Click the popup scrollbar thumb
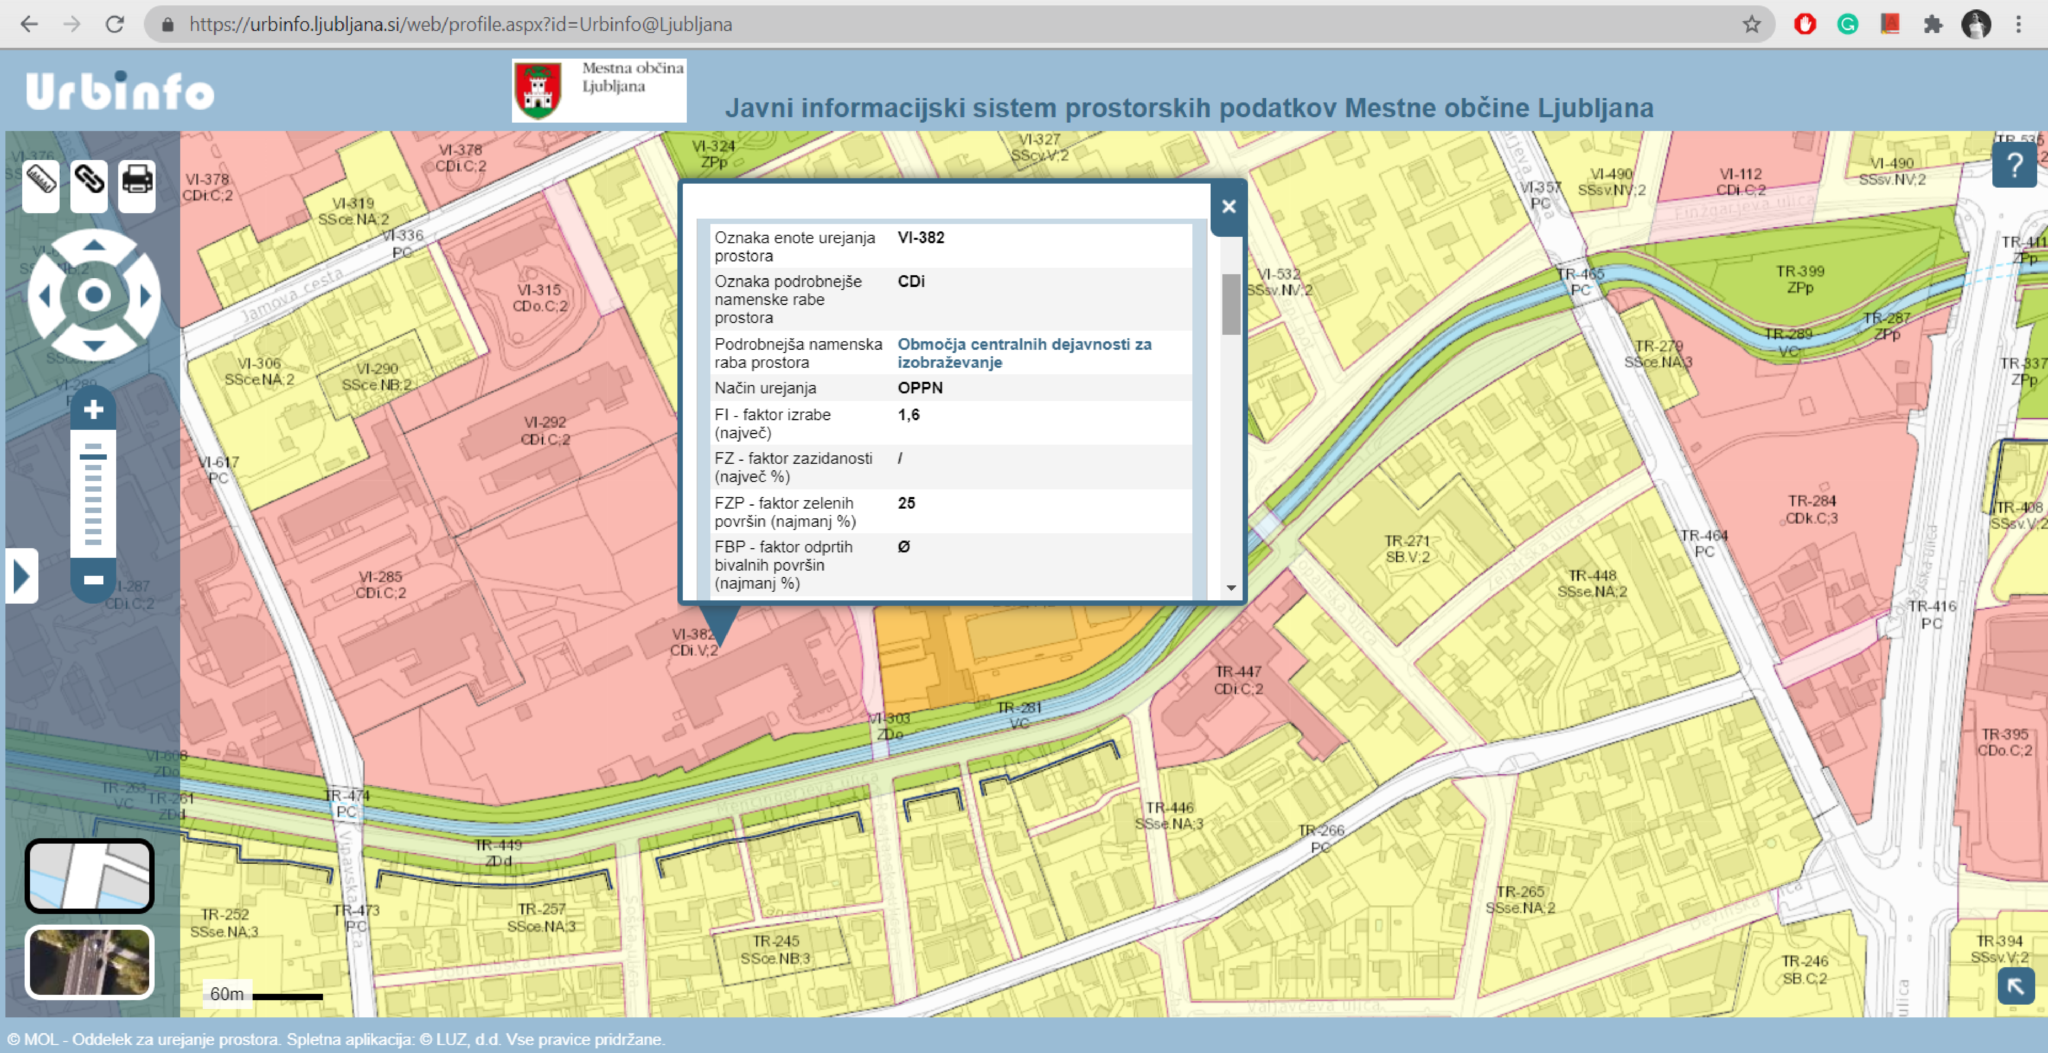2048x1053 pixels. tap(1231, 304)
